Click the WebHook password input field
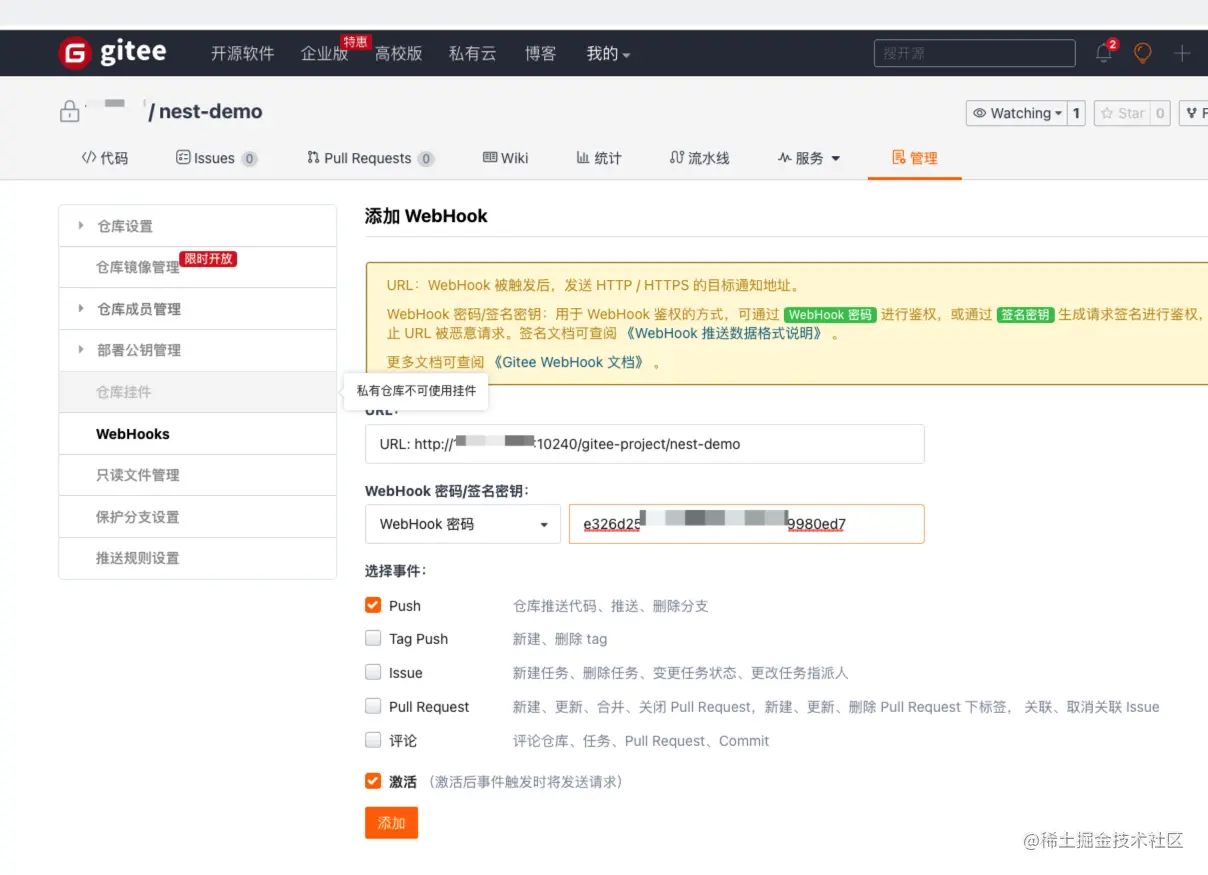 [747, 524]
